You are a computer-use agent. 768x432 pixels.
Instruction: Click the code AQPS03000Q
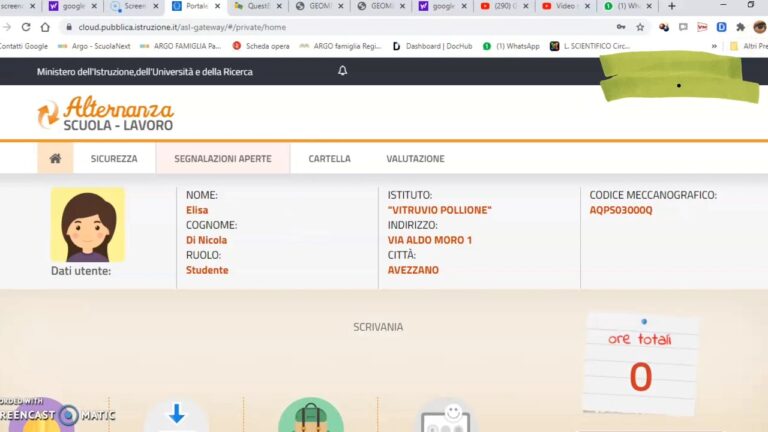click(x=621, y=210)
